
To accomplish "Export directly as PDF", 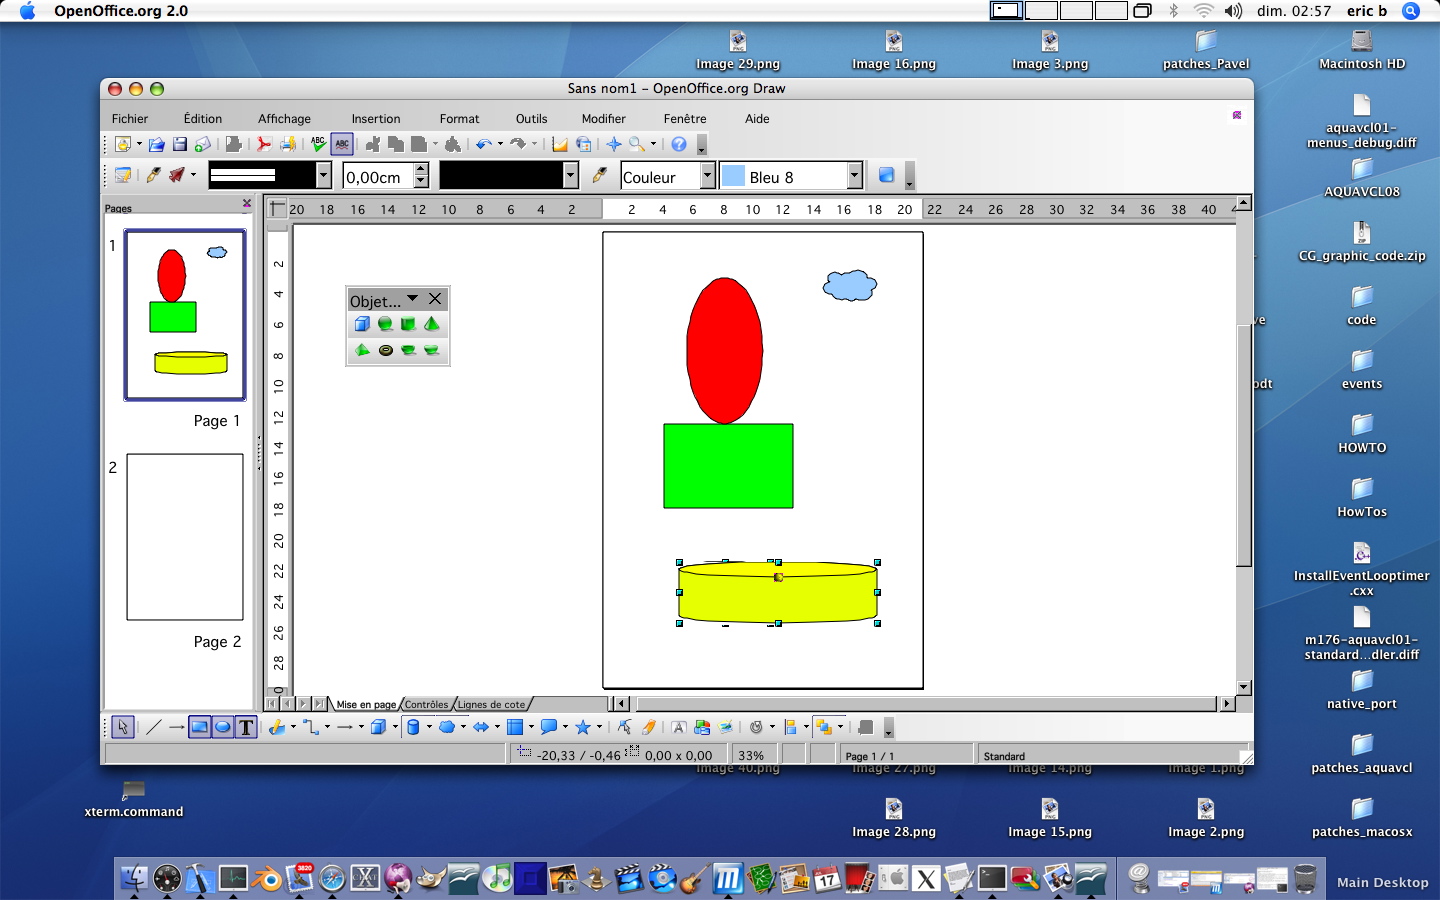I will point(264,144).
